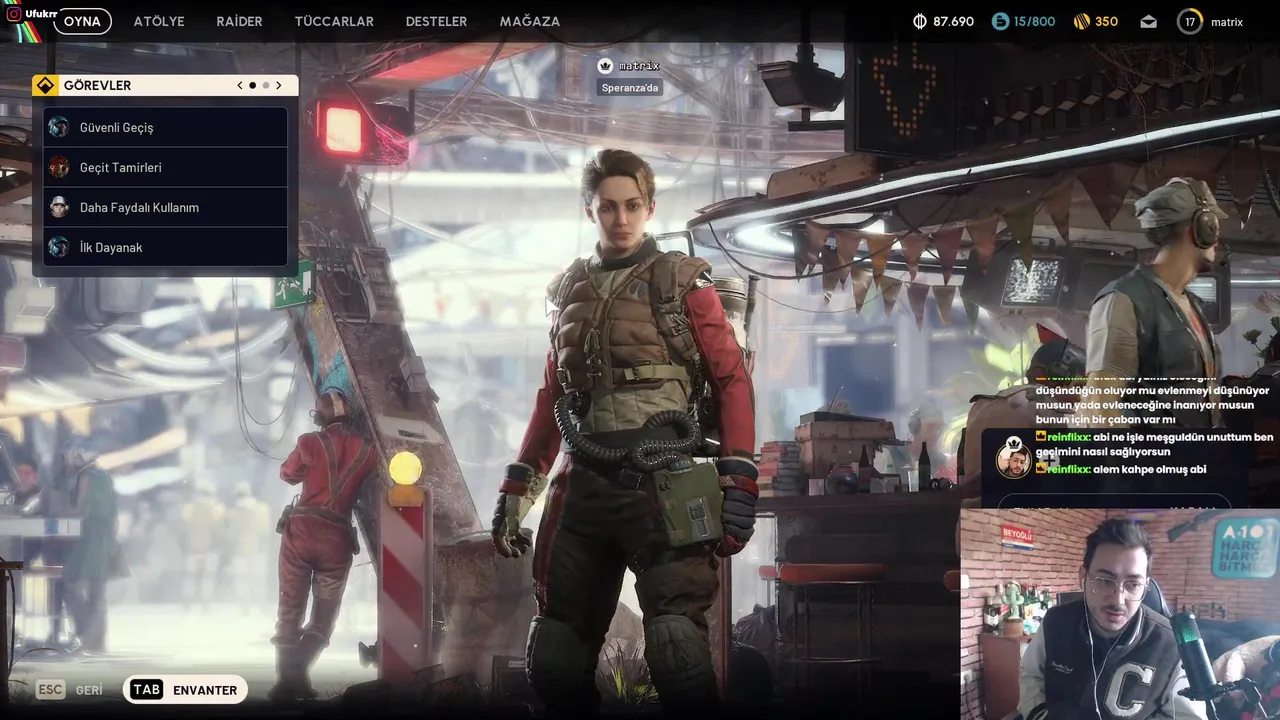Select the second quest page dot
1280x720 pixels.
[x=266, y=85]
